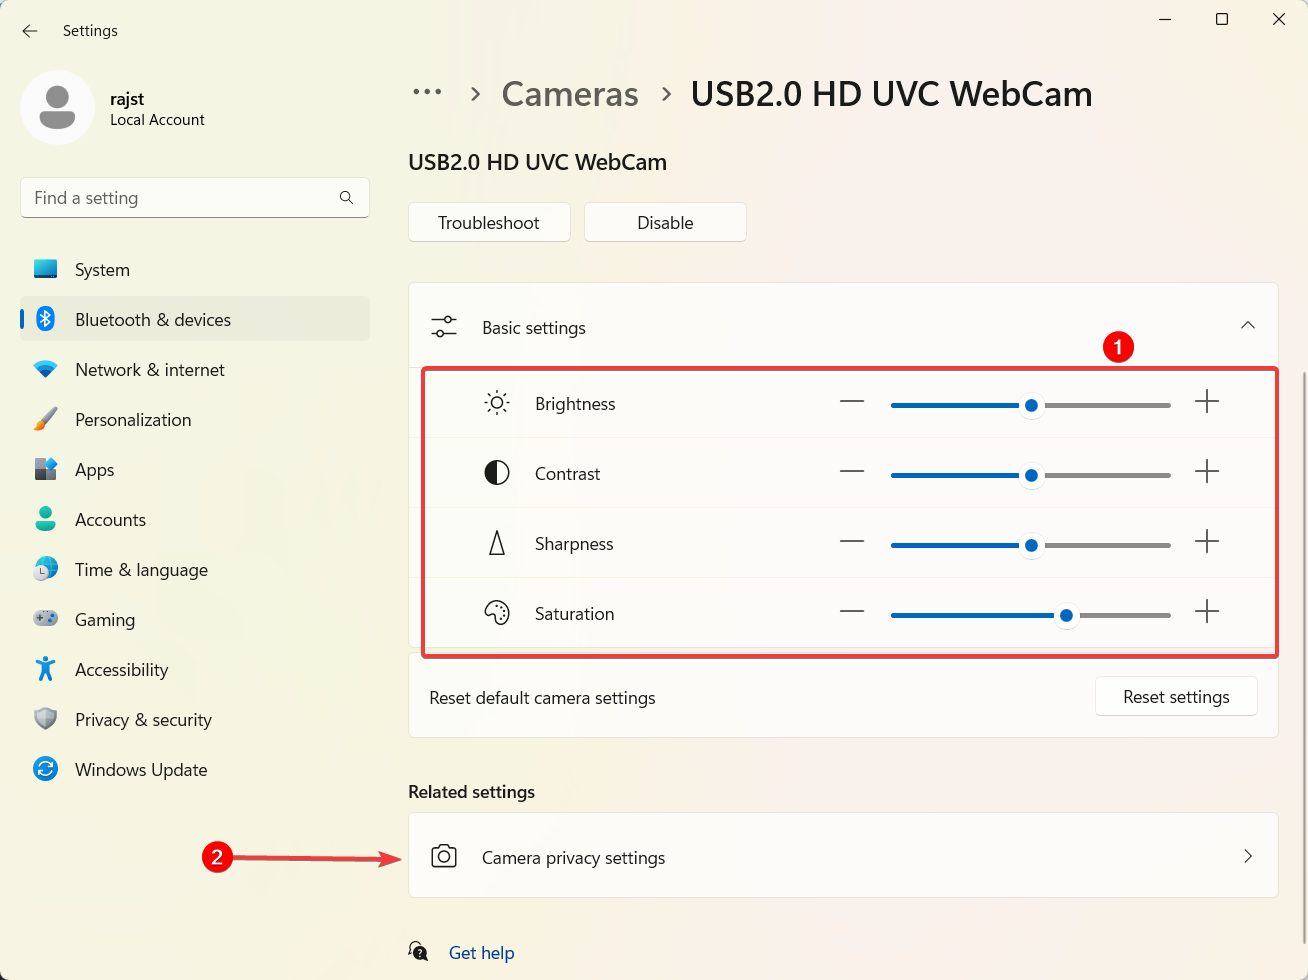The image size is (1308, 980).
Task: Click the Saturation palette icon
Action: click(497, 613)
